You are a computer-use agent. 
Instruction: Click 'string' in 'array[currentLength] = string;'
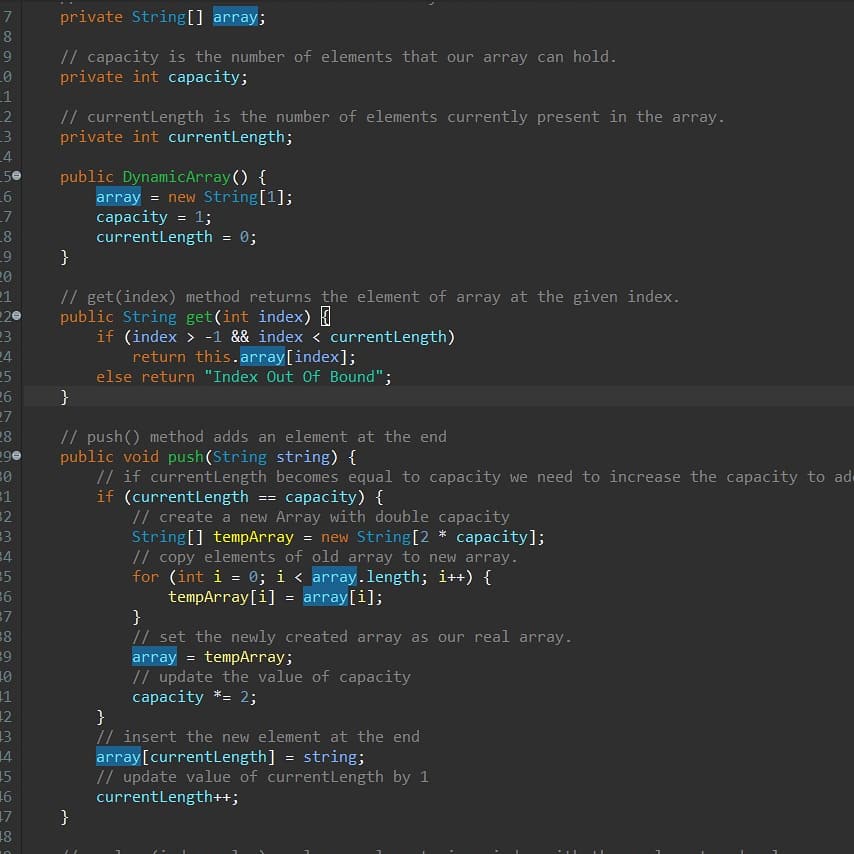[x=330, y=757]
